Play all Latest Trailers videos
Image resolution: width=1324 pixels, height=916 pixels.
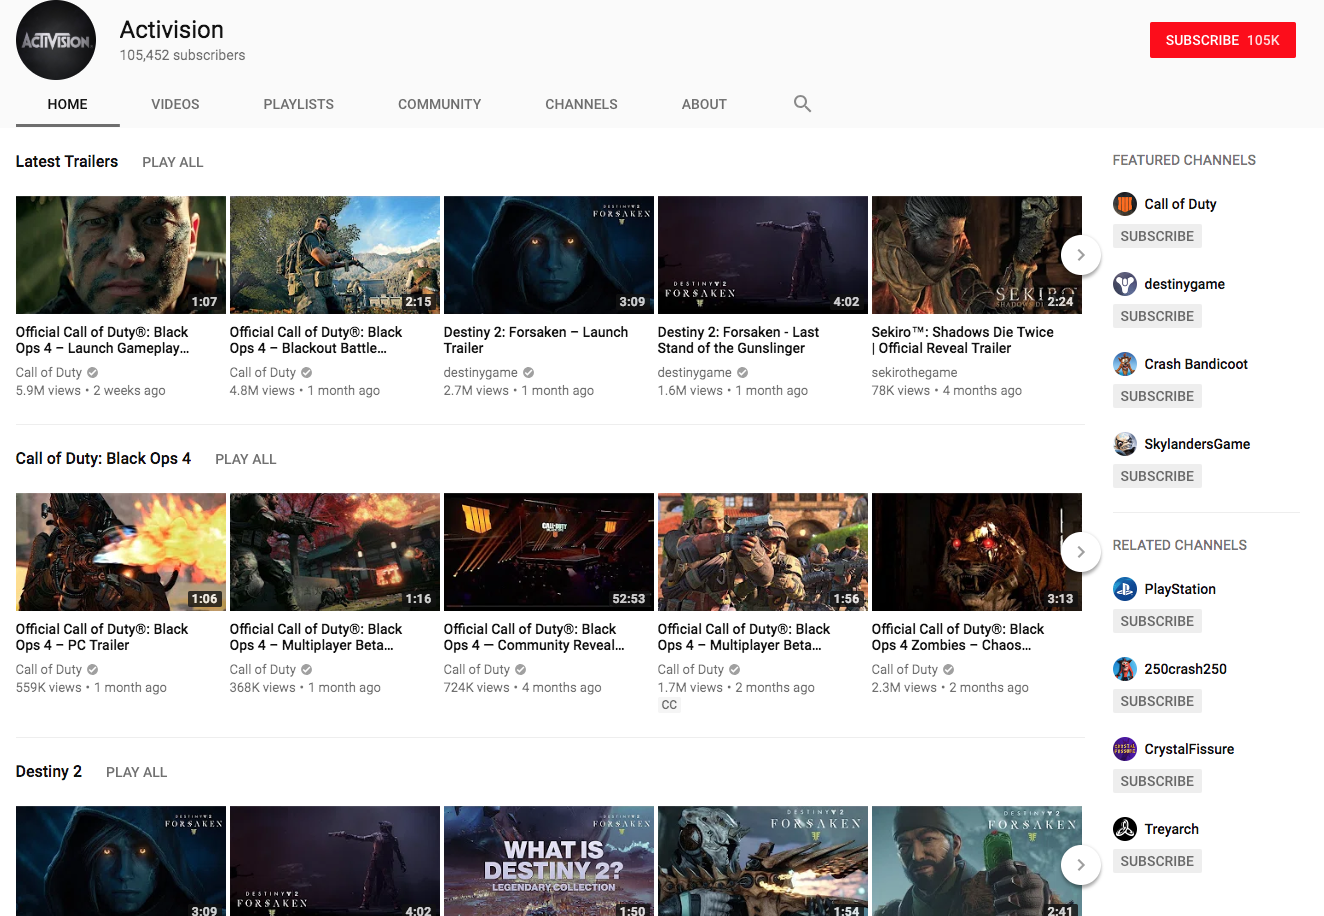tap(173, 162)
